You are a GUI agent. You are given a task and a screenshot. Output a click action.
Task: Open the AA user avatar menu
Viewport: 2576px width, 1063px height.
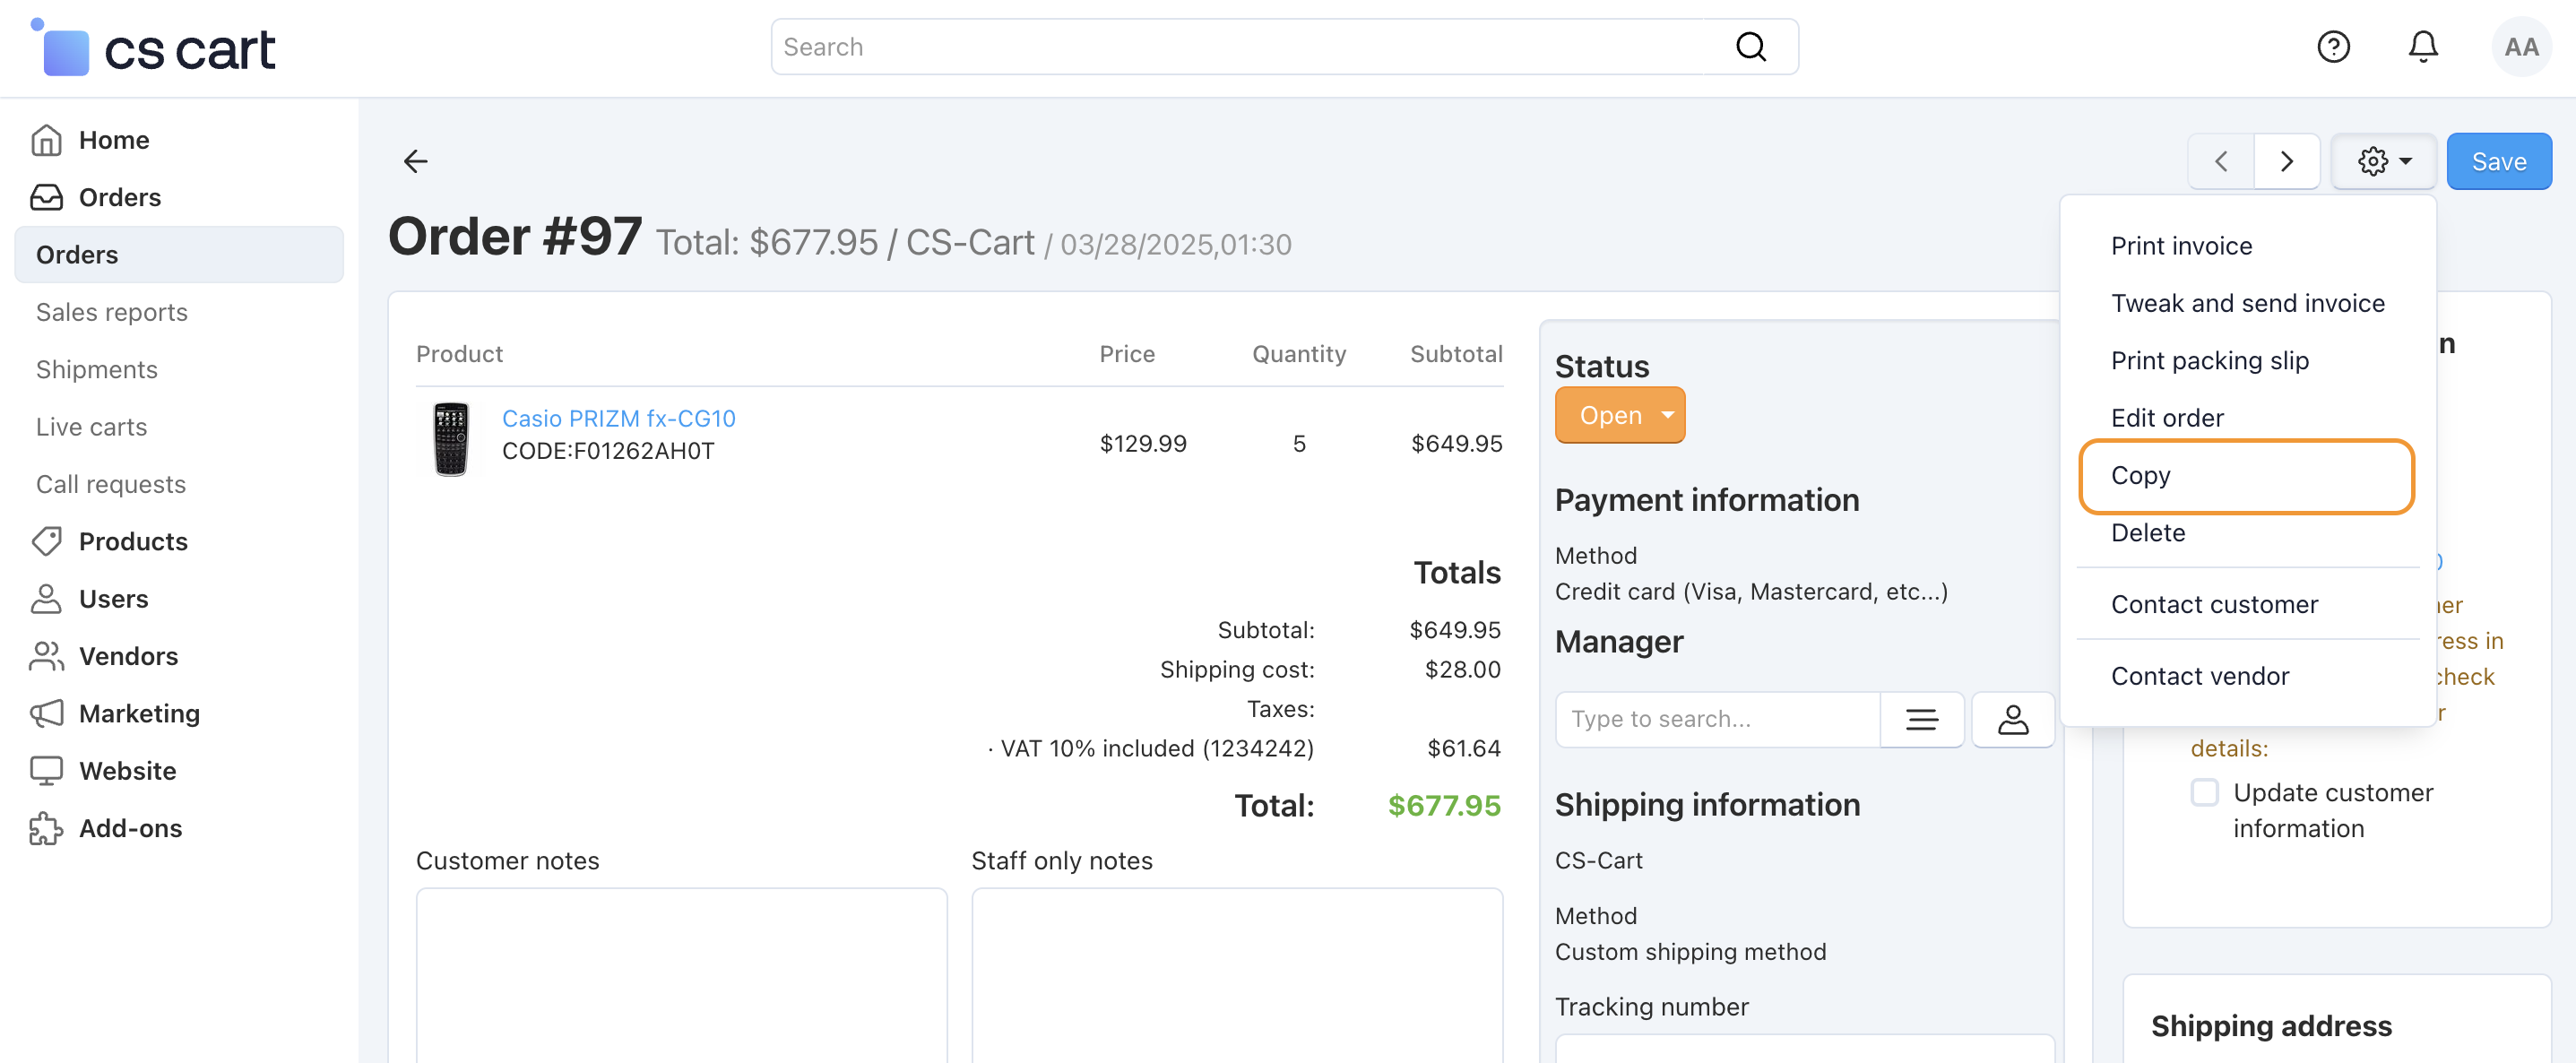[2520, 47]
